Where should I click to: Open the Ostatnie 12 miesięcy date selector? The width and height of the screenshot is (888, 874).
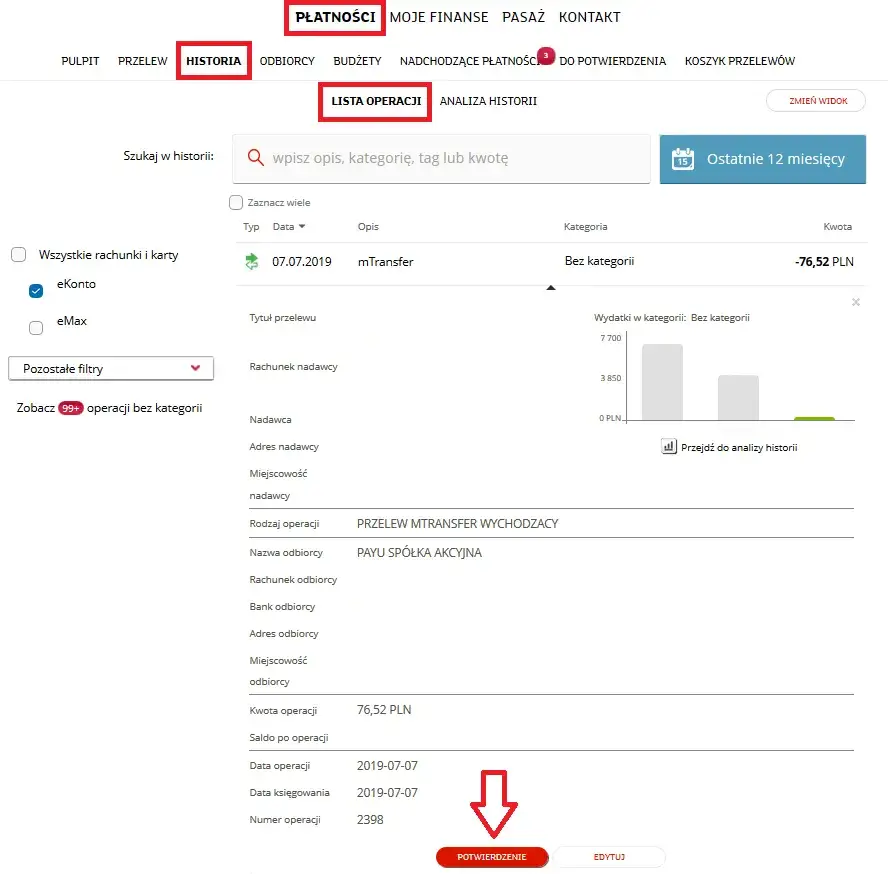coord(762,159)
